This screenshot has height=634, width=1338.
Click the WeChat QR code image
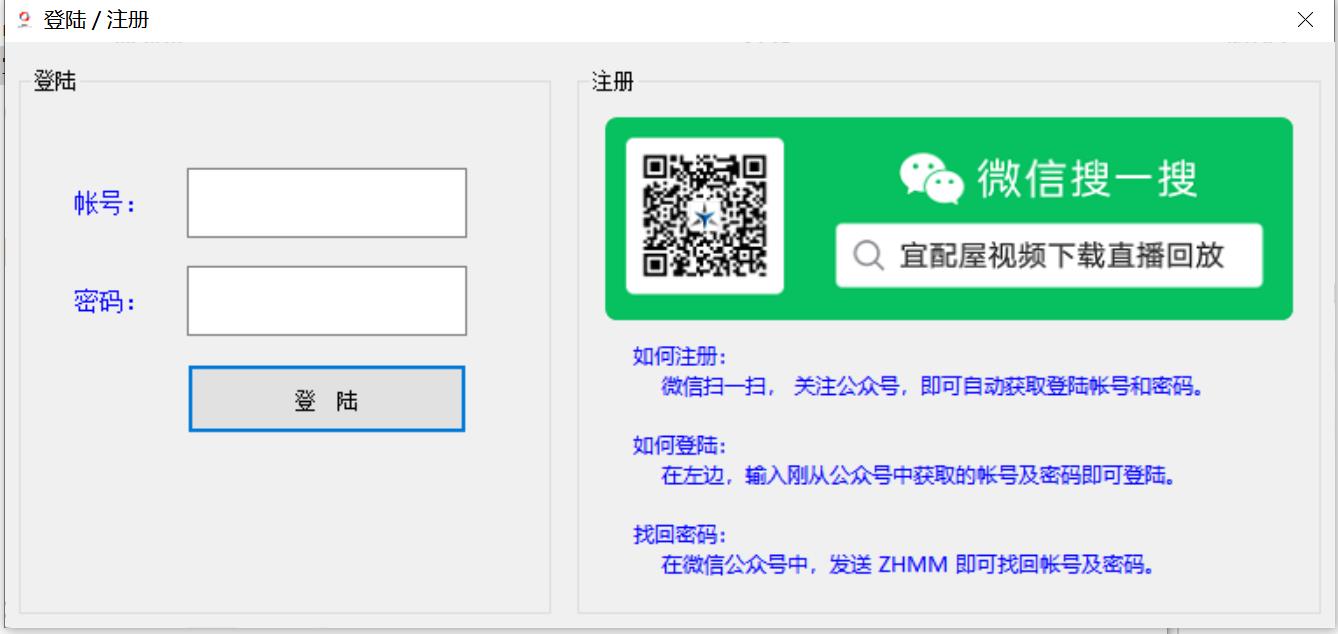click(705, 216)
